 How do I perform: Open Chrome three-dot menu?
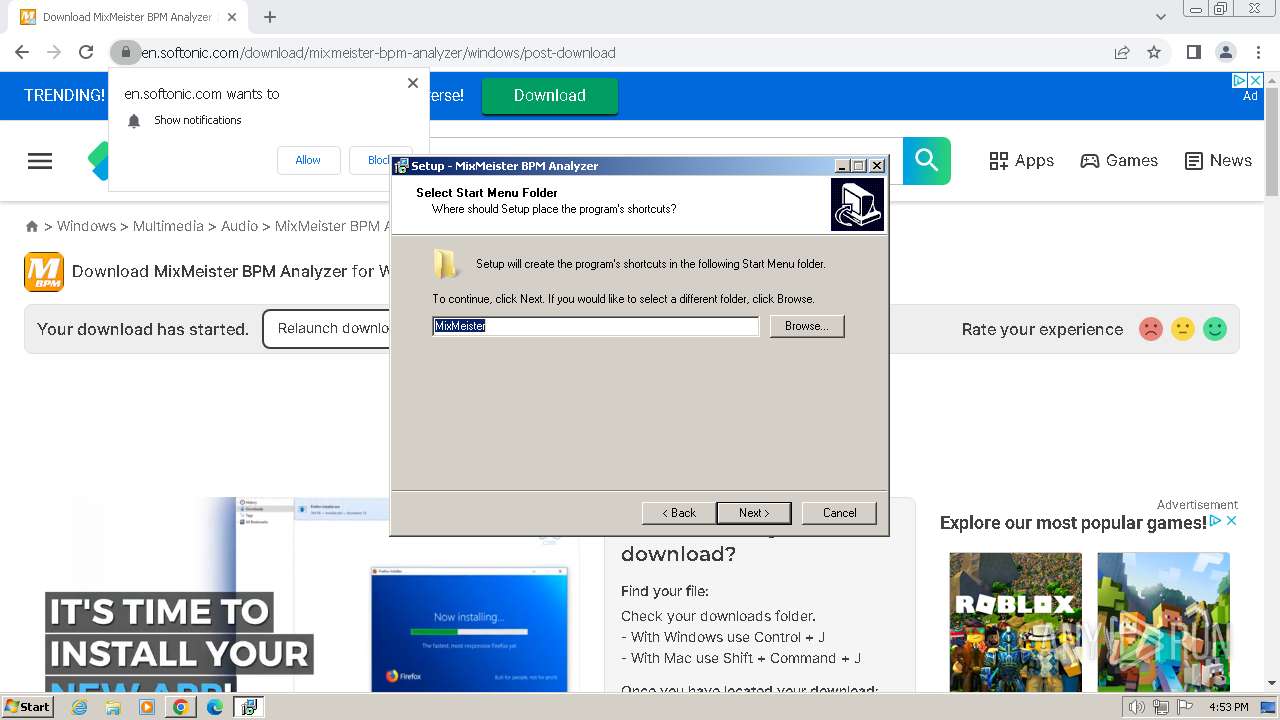(1258, 52)
